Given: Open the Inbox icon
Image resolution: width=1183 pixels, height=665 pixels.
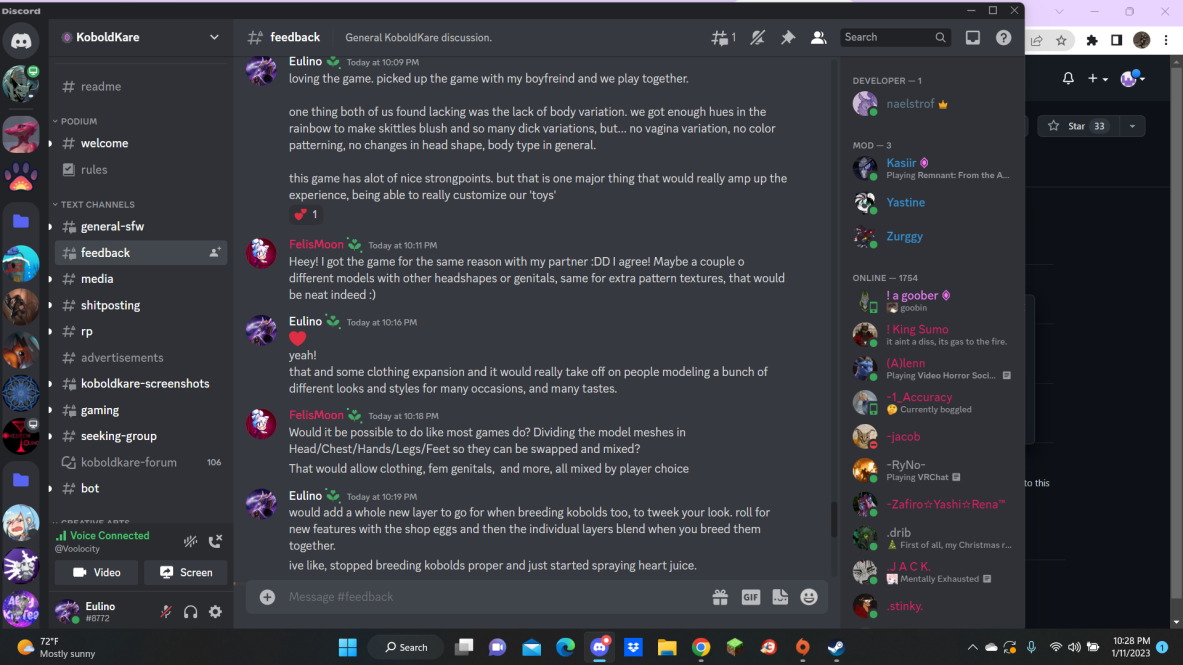Looking at the screenshot, I should point(973,37).
